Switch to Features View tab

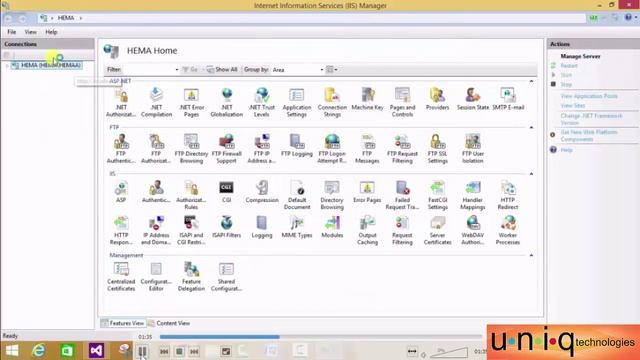point(123,323)
